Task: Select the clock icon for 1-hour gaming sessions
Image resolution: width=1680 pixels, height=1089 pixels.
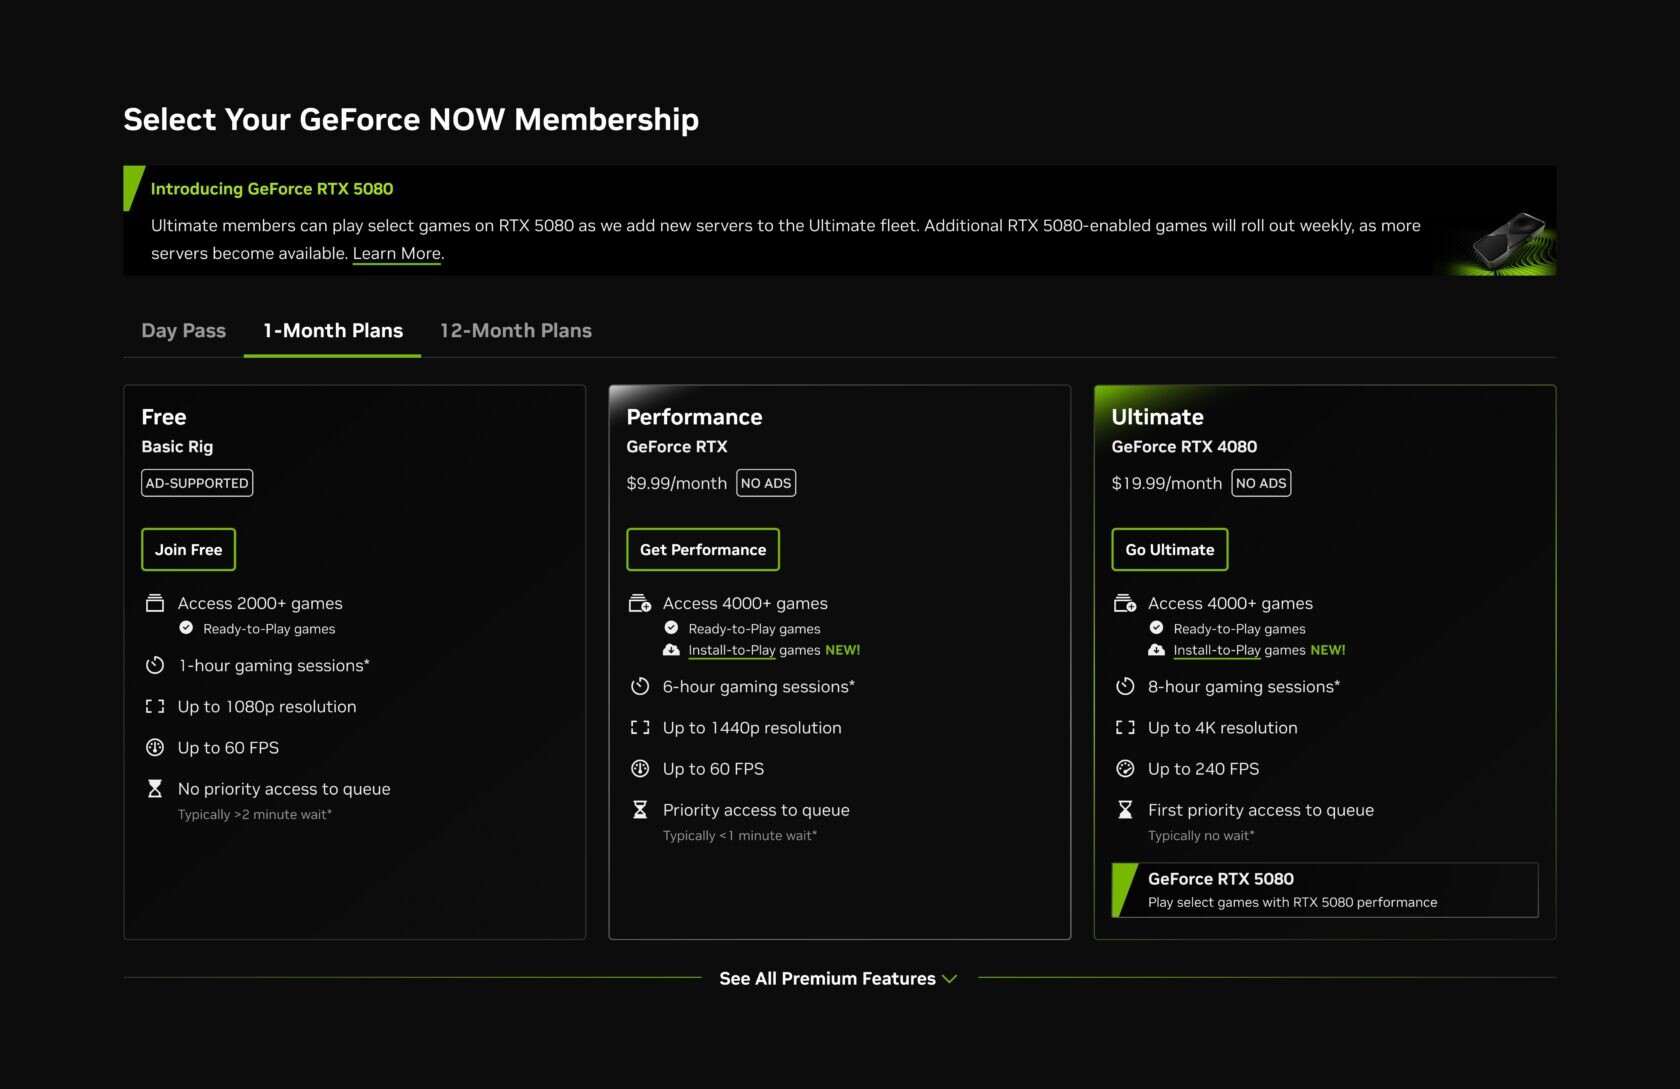Action: (155, 665)
